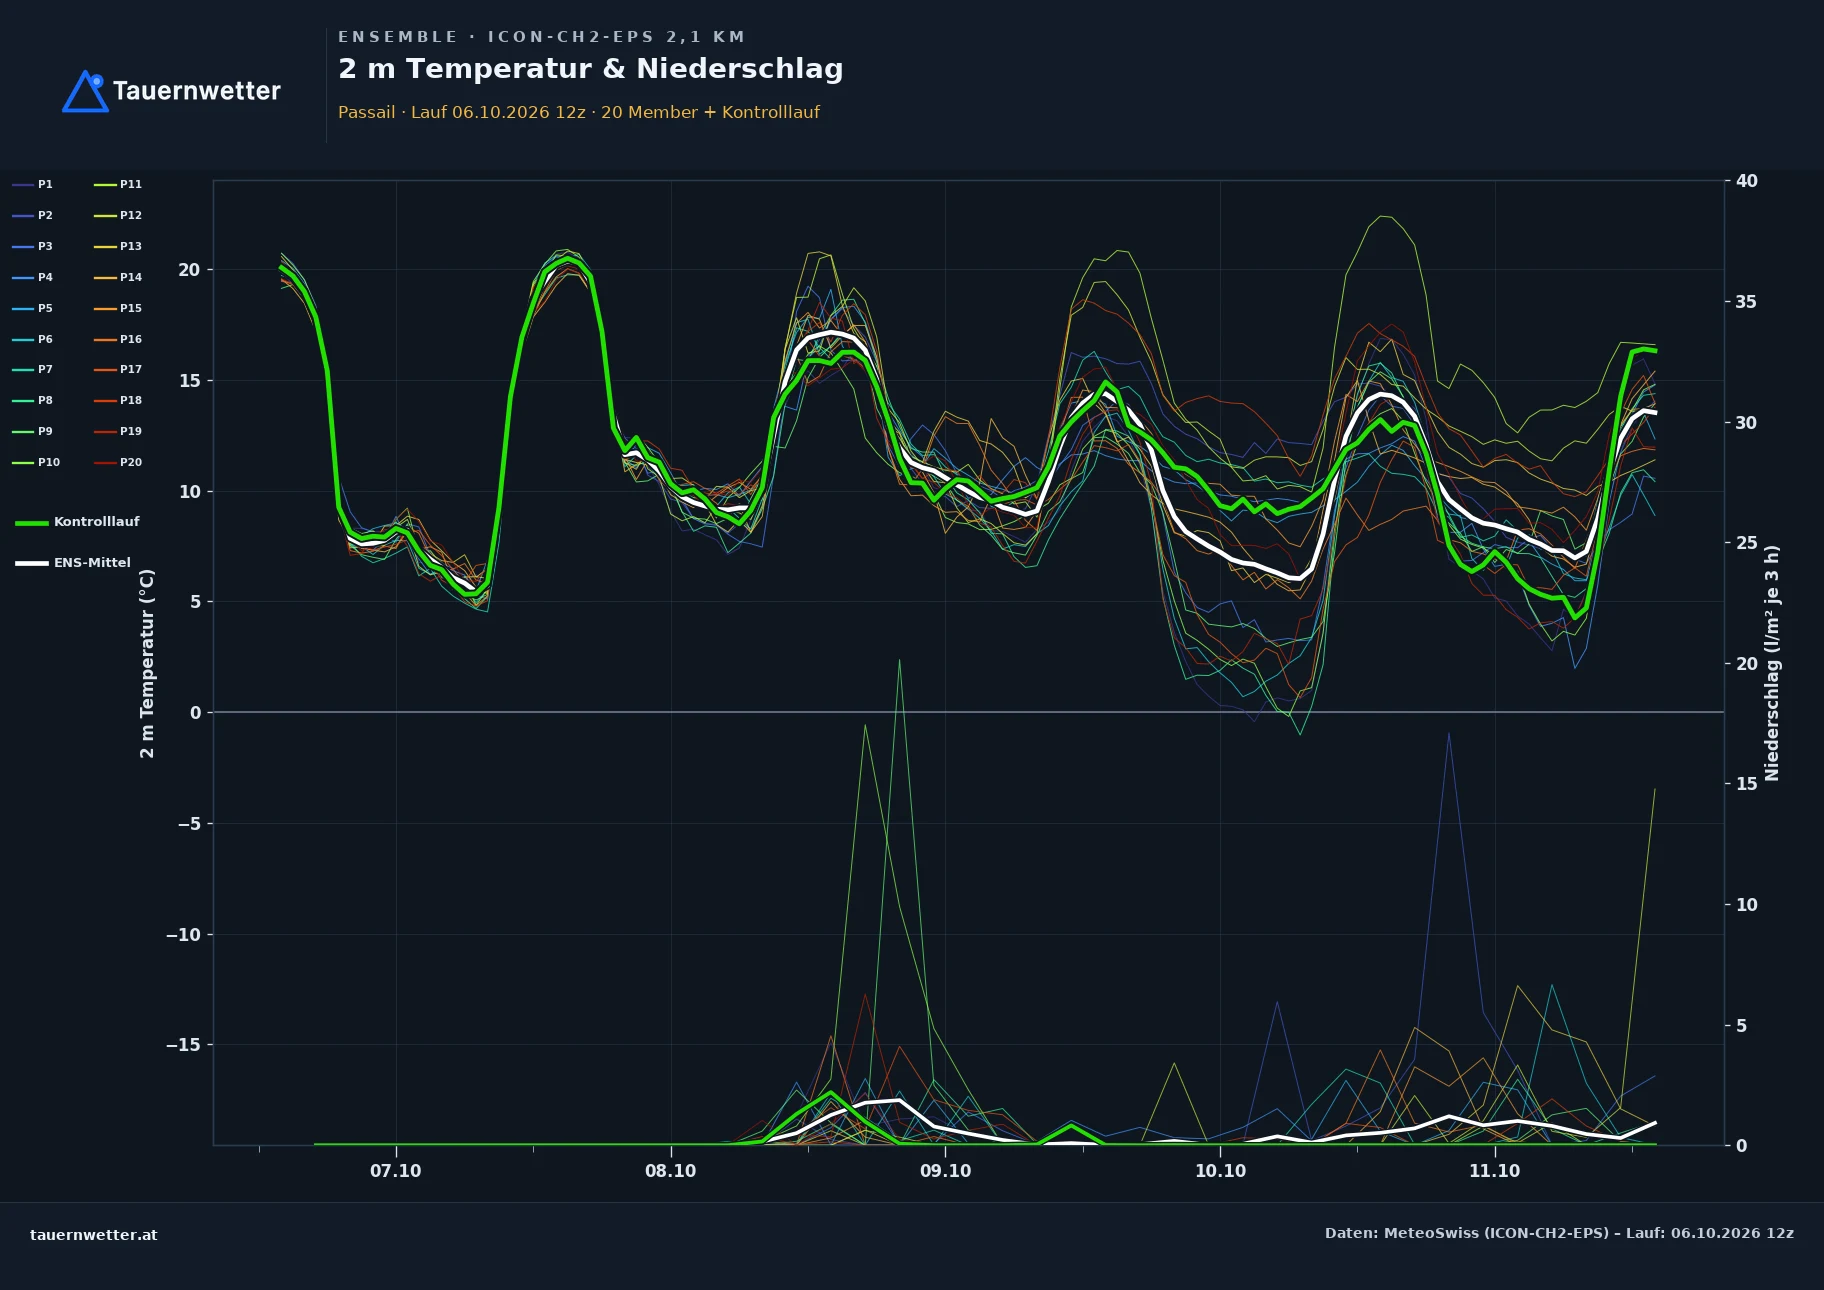Click the P20 legend entry

[x=118, y=462]
